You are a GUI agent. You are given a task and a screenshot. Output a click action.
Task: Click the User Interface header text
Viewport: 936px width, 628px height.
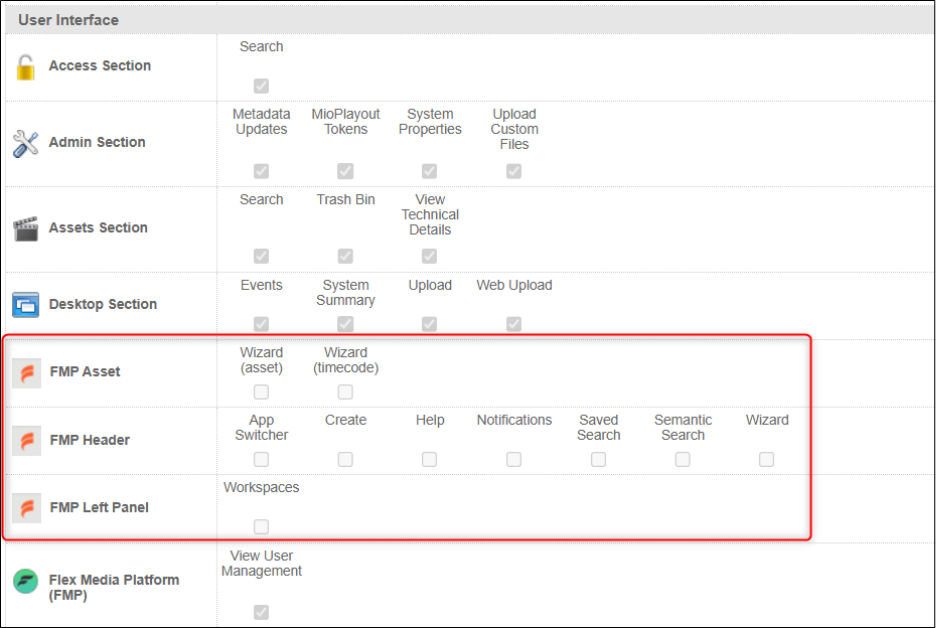point(69,20)
